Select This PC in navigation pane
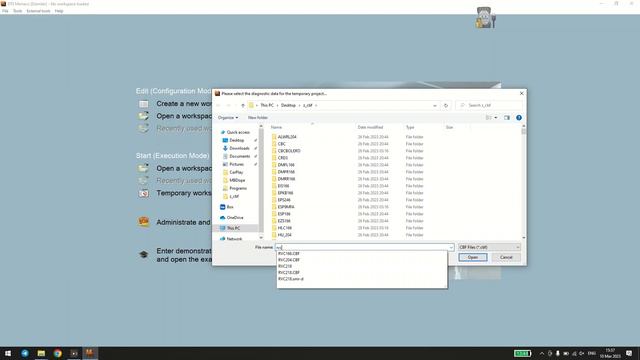The image size is (640, 360). (233, 228)
